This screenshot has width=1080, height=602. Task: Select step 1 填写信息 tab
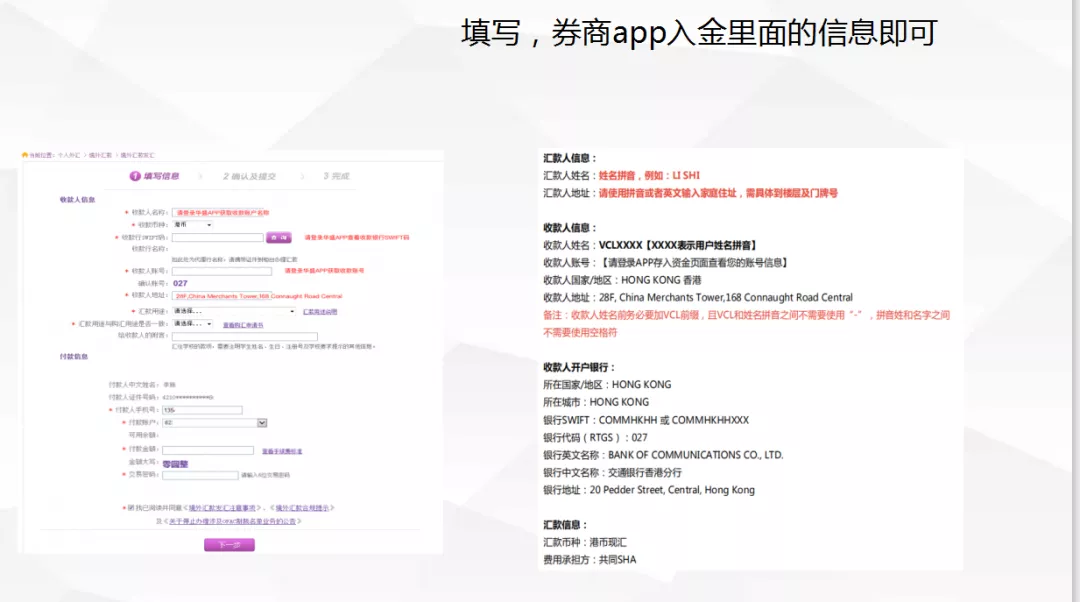[155, 176]
